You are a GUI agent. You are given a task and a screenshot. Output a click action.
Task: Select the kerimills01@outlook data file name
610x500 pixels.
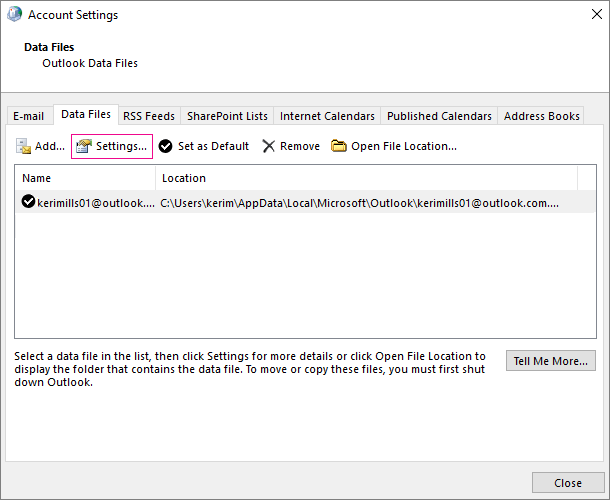tap(96, 203)
